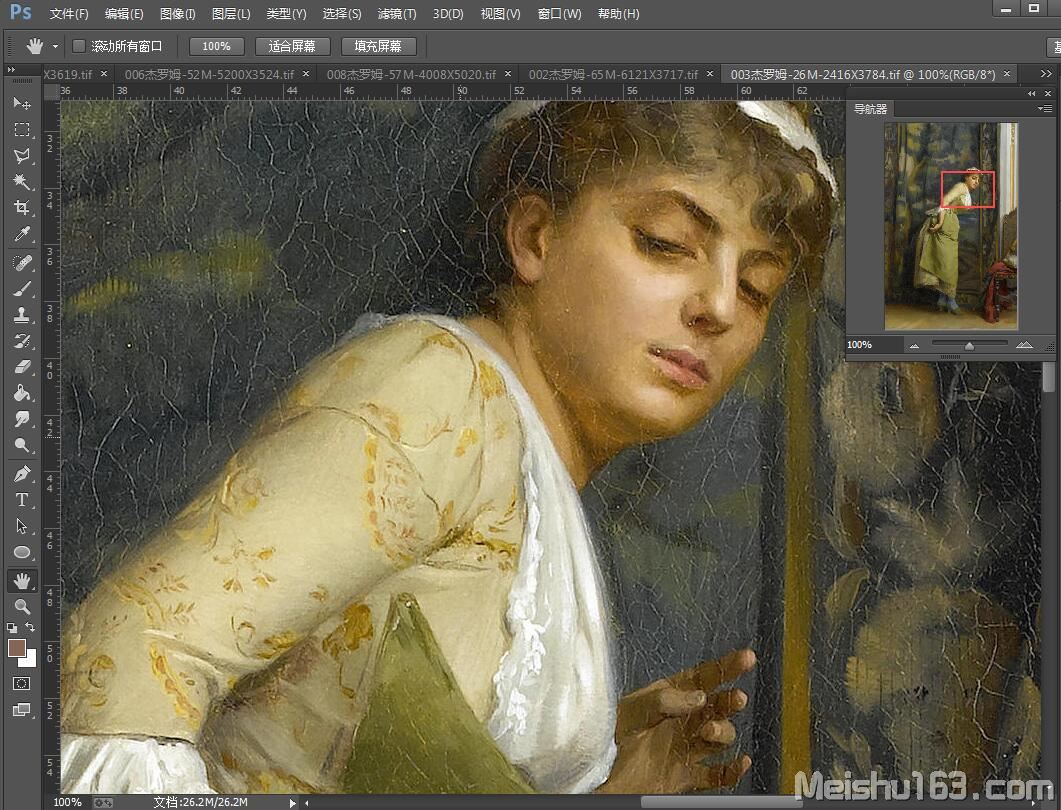Open Hand tool preset picker dropdown
Image resolution: width=1061 pixels, height=810 pixels.
coord(55,47)
